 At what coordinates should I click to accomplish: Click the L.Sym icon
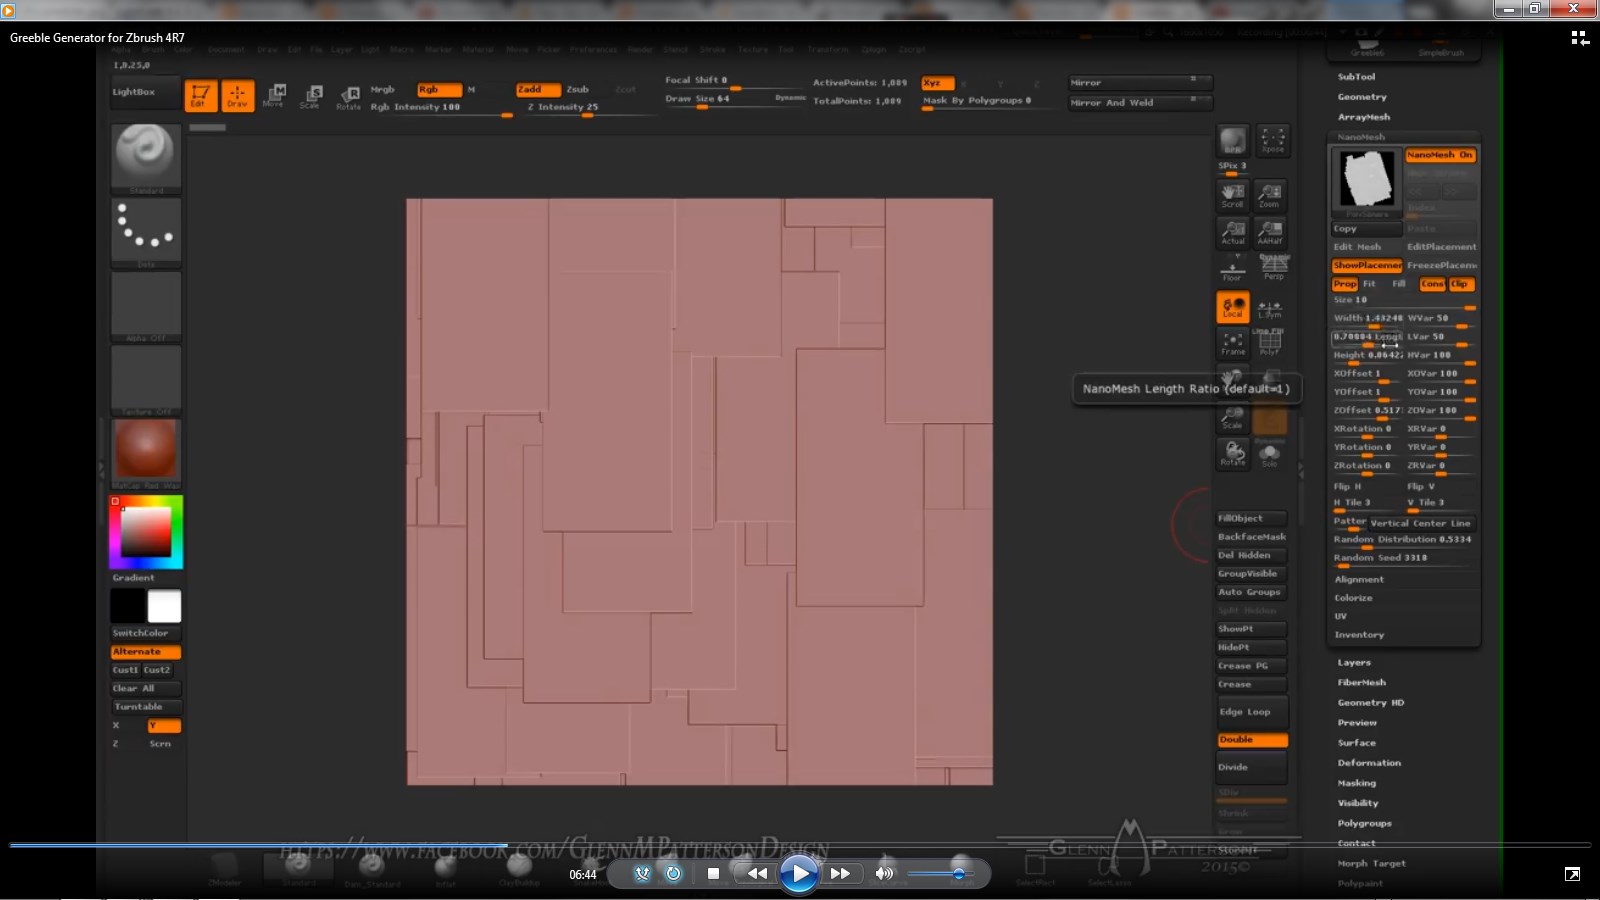tap(1270, 308)
